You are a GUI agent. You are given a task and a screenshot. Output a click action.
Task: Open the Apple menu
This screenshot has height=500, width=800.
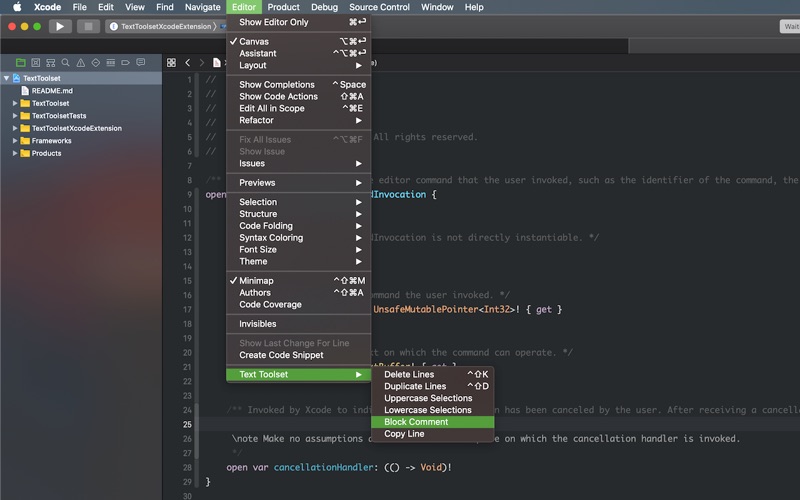17,7
